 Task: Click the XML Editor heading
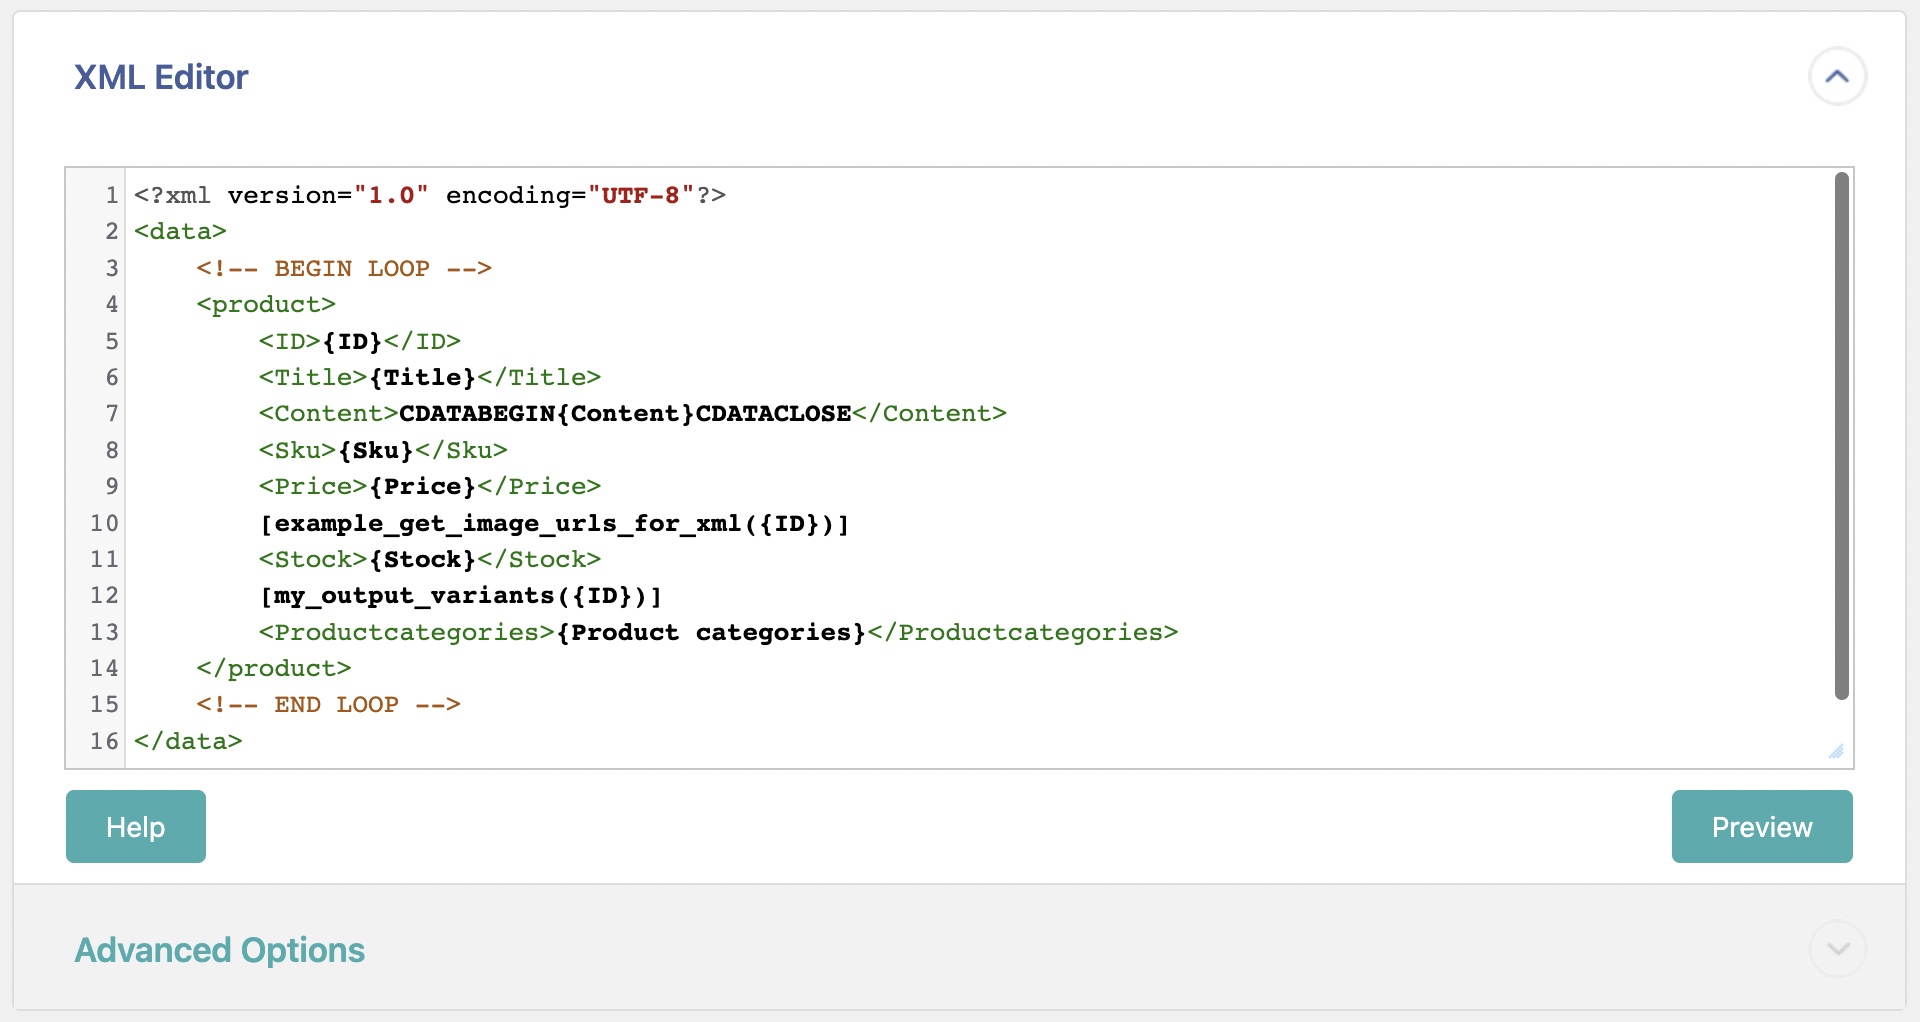[x=161, y=77]
